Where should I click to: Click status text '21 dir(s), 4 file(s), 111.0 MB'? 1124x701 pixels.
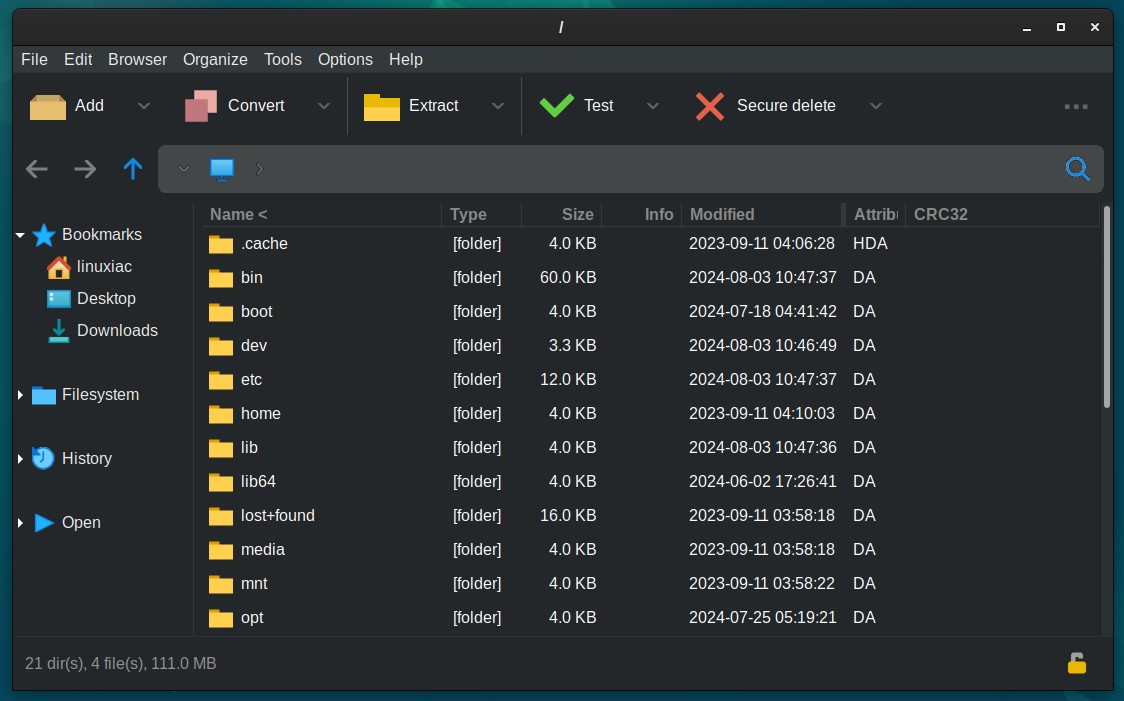[120, 664]
